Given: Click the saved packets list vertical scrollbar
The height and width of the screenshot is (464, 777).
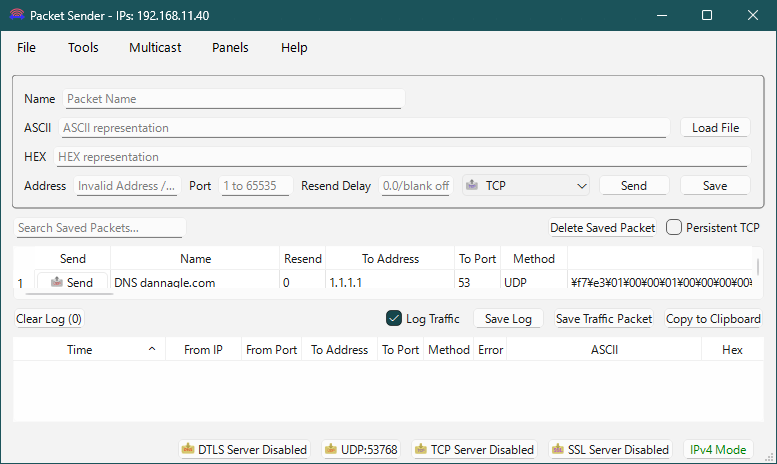Looking at the screenshot, I should (757, 268).
